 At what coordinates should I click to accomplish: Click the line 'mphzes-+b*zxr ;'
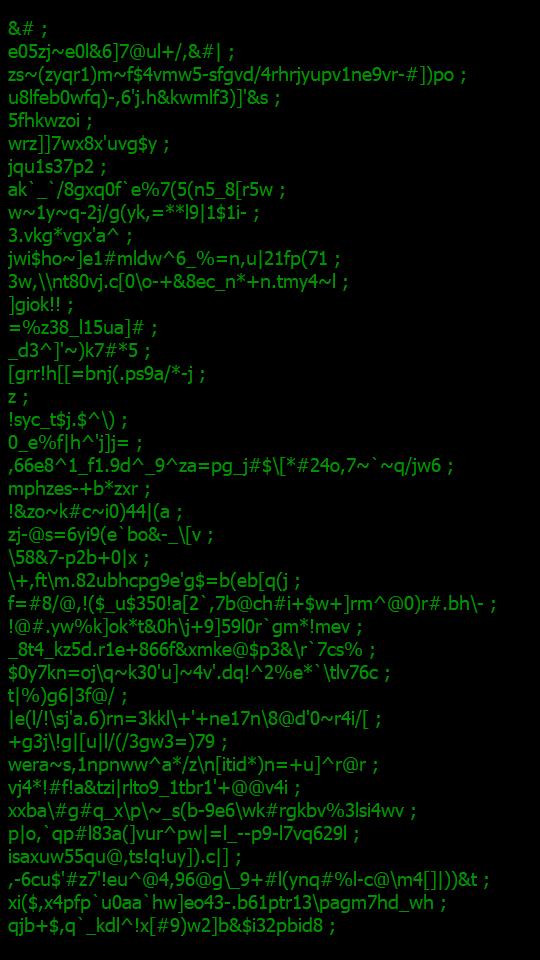pos(79,489)
